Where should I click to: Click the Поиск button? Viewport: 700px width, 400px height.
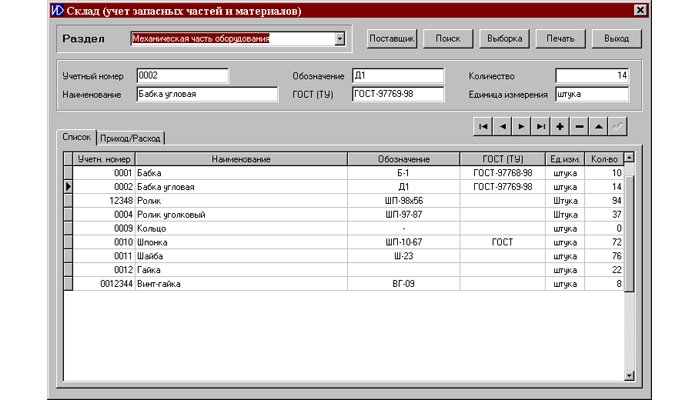tap(448, 39)
